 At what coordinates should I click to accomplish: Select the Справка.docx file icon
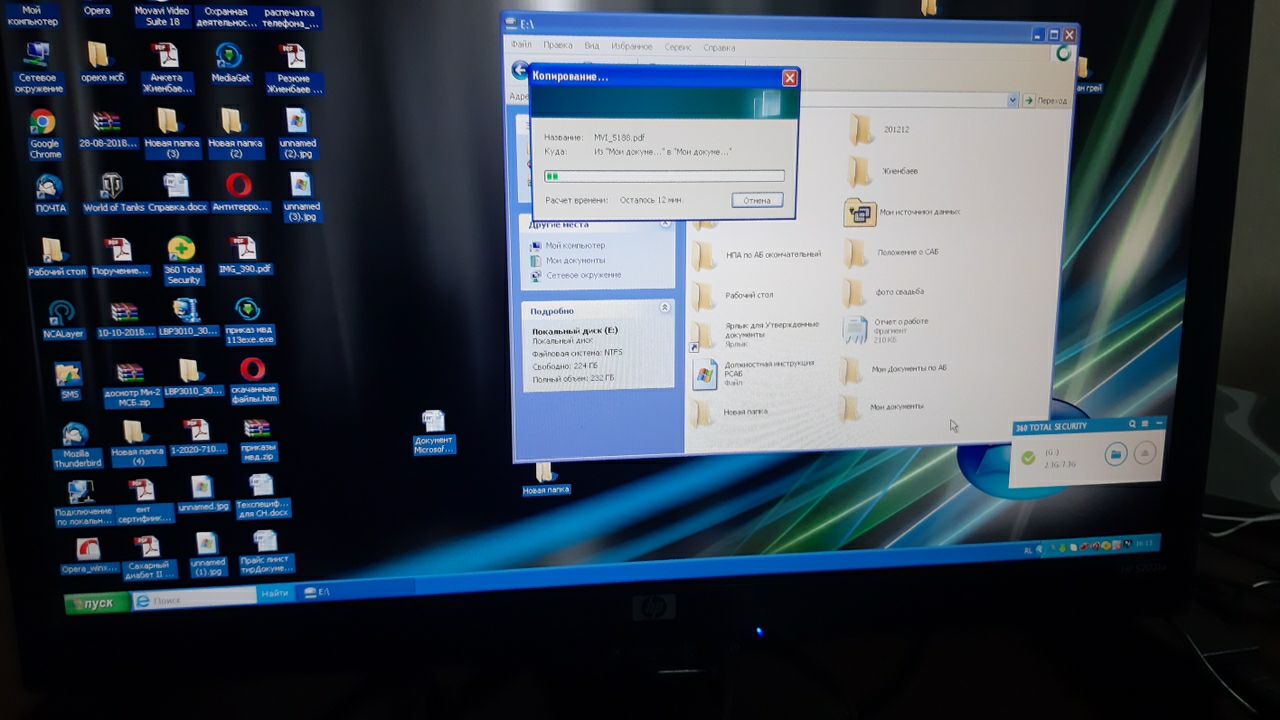(x=176, y=192)
